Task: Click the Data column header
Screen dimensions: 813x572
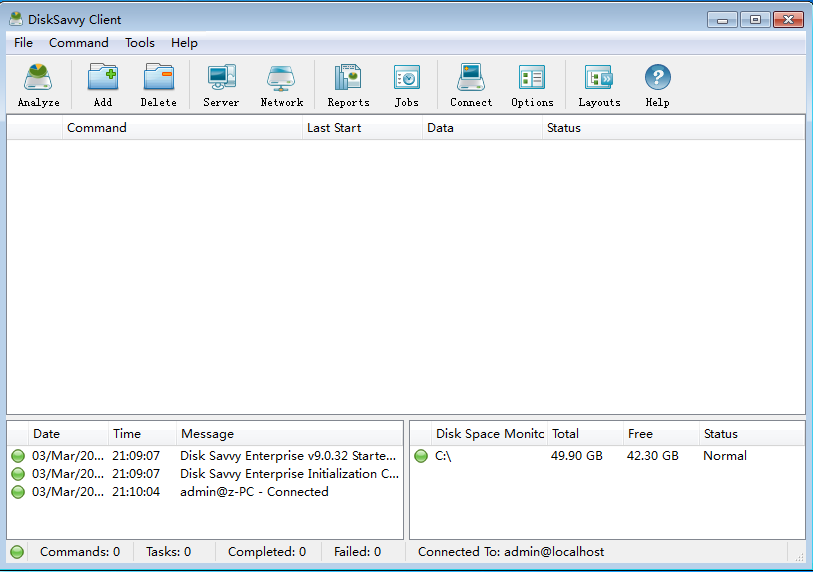Action: tap(482, 128)
